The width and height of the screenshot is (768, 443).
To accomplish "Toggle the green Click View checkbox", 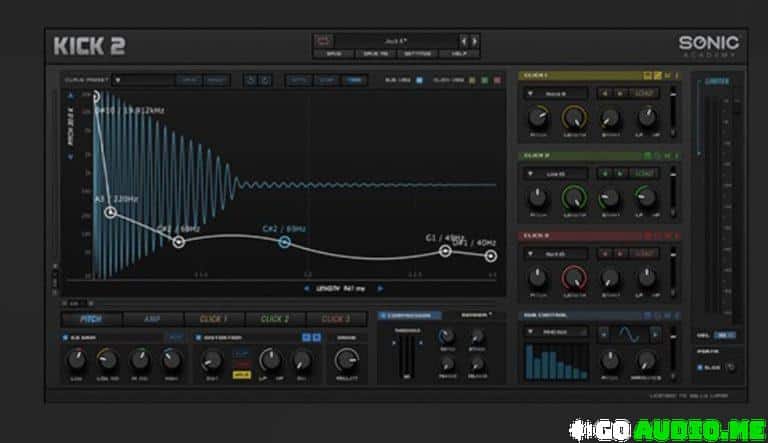I will tap(485, 80).
